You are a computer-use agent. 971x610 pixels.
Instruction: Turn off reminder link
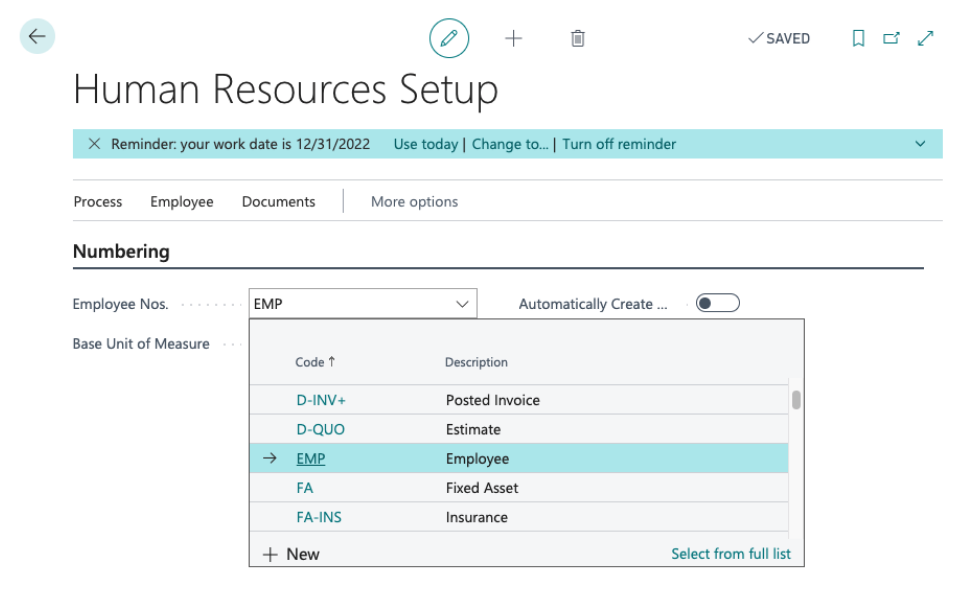[x=619, y=144]
